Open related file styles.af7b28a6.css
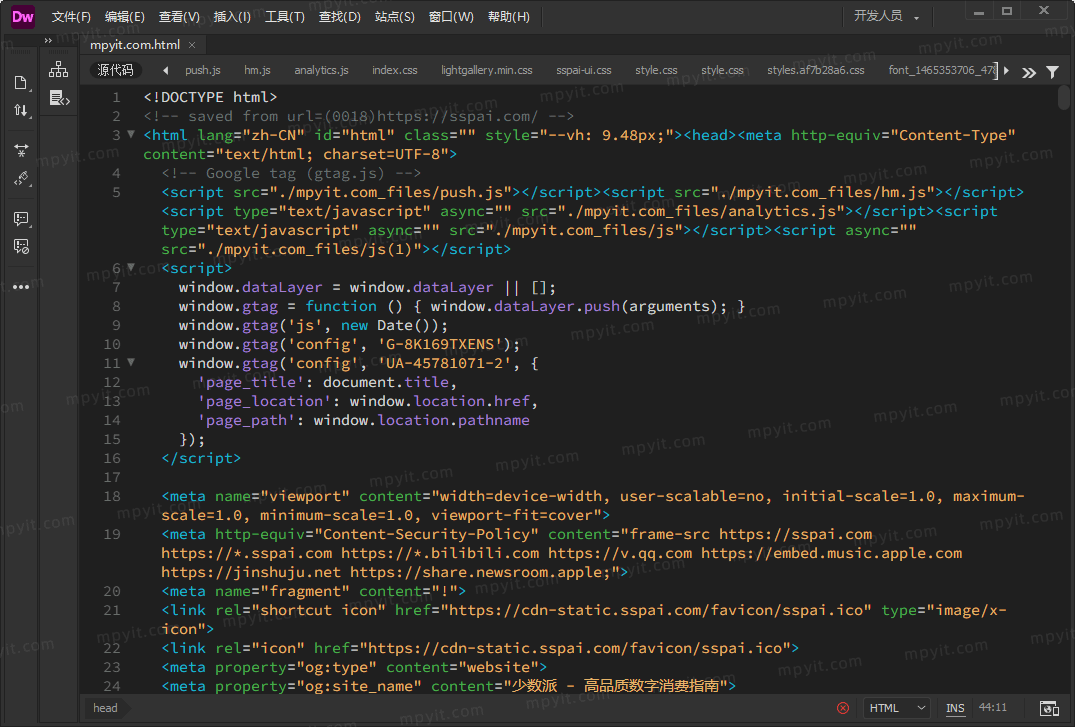This screenshot has width=1075, height=727. click(815, 70)
